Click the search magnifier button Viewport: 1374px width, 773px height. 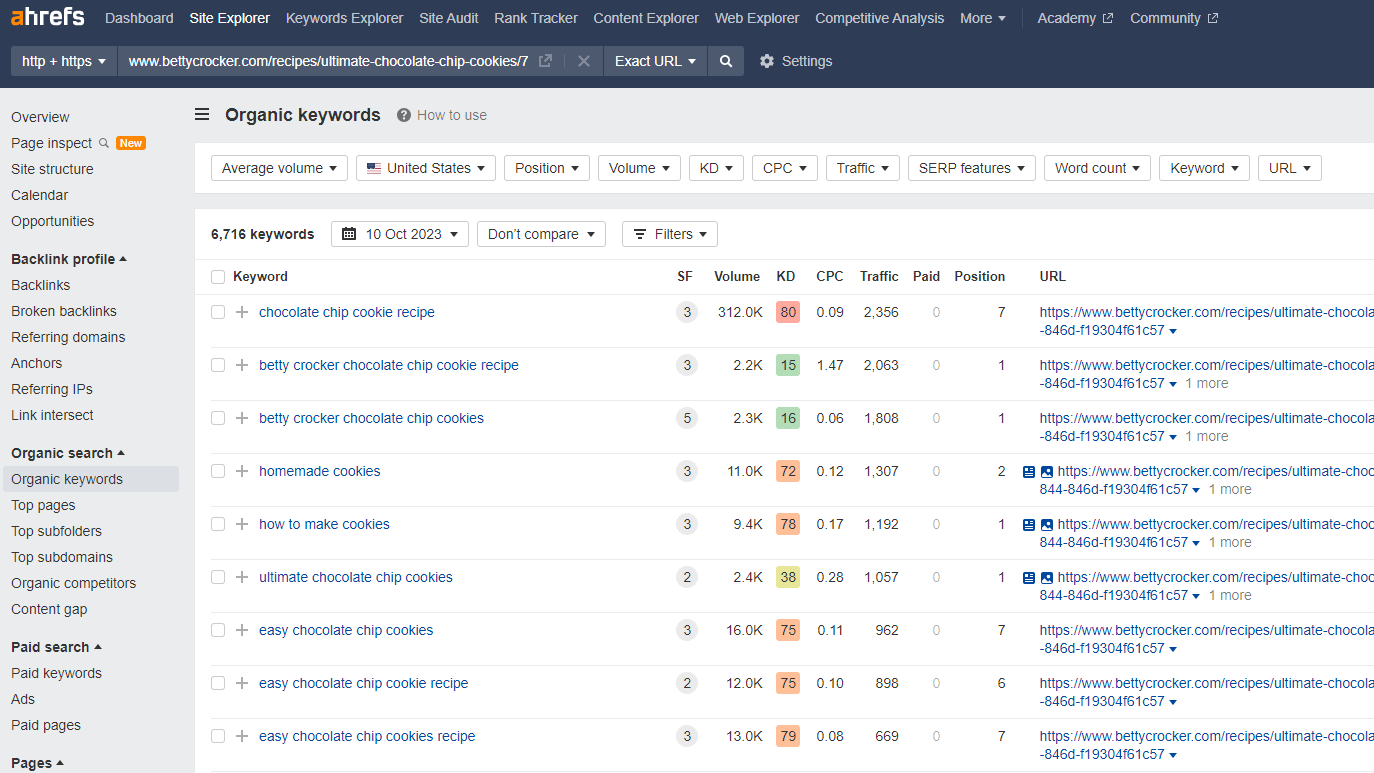726,61
